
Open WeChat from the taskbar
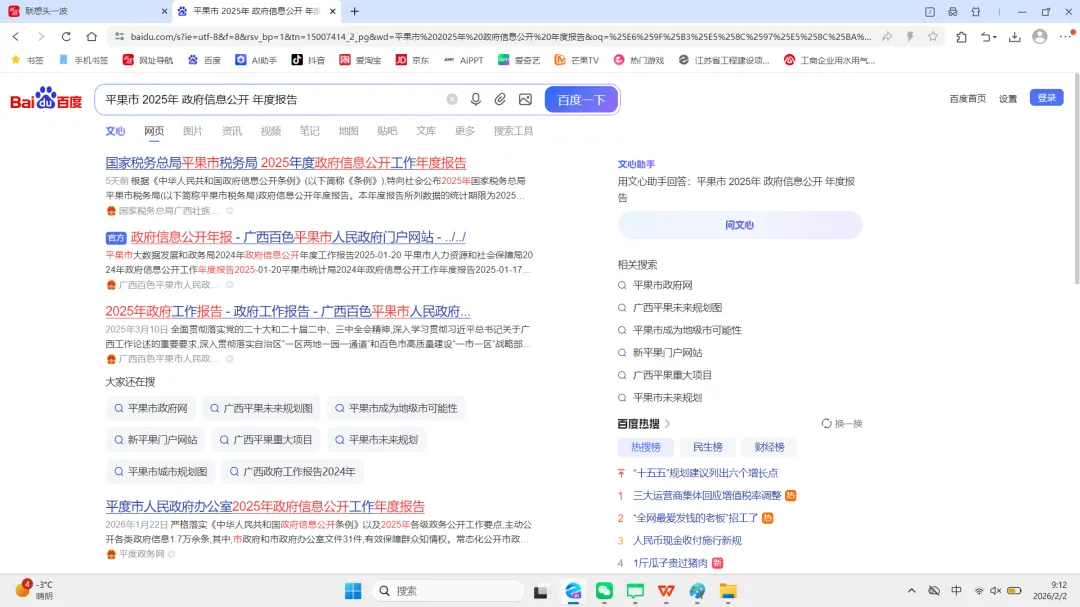[x=604, y=591]
